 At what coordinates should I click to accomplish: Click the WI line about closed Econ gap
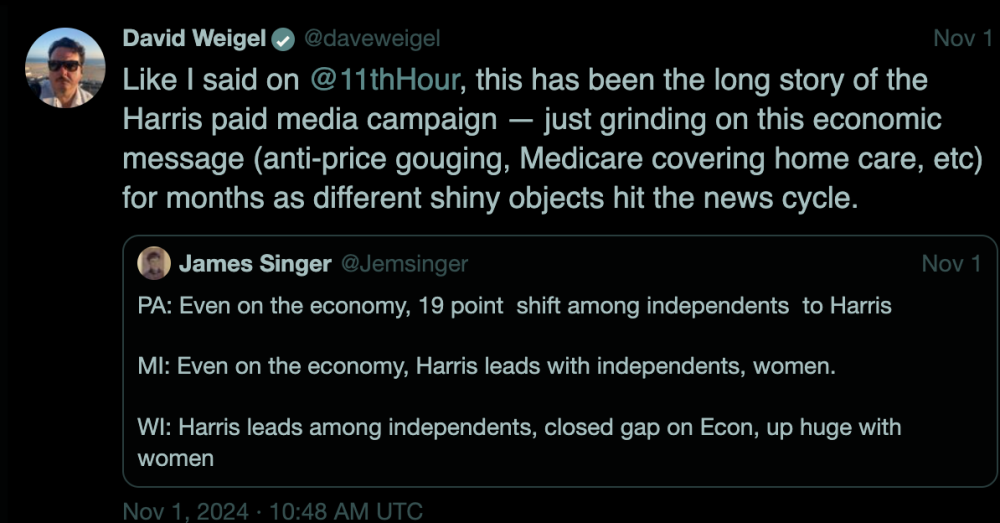[x=519, y=427]
